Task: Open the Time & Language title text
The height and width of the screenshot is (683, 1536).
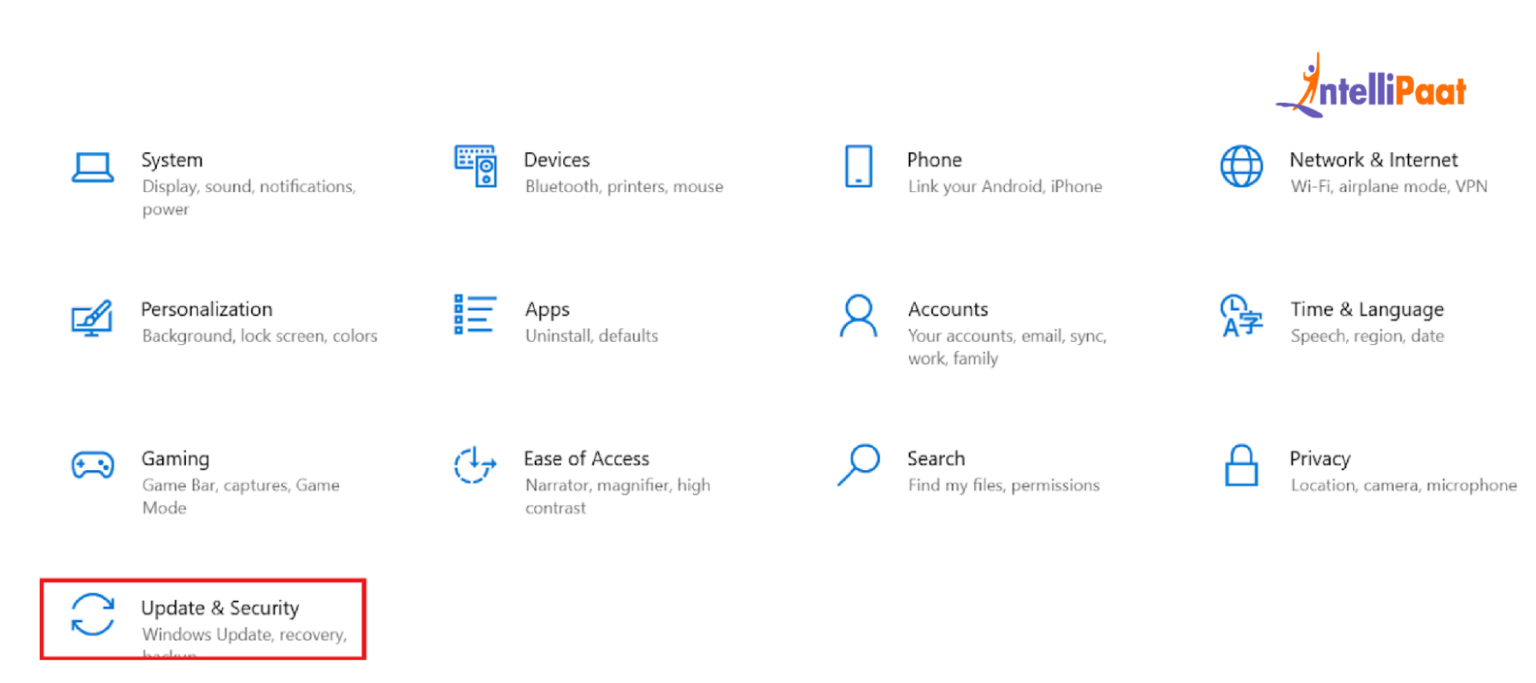Action: [x=1366, y=310]
